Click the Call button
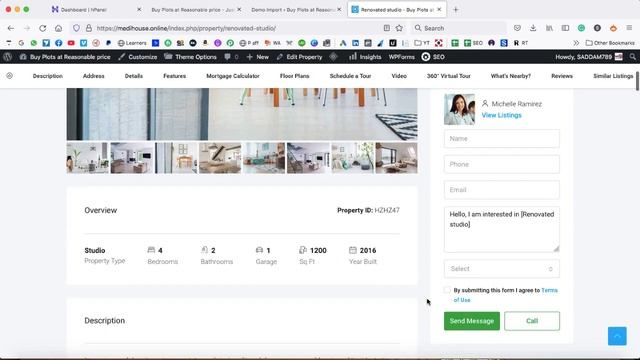640x360 pixels. point(532,321)
